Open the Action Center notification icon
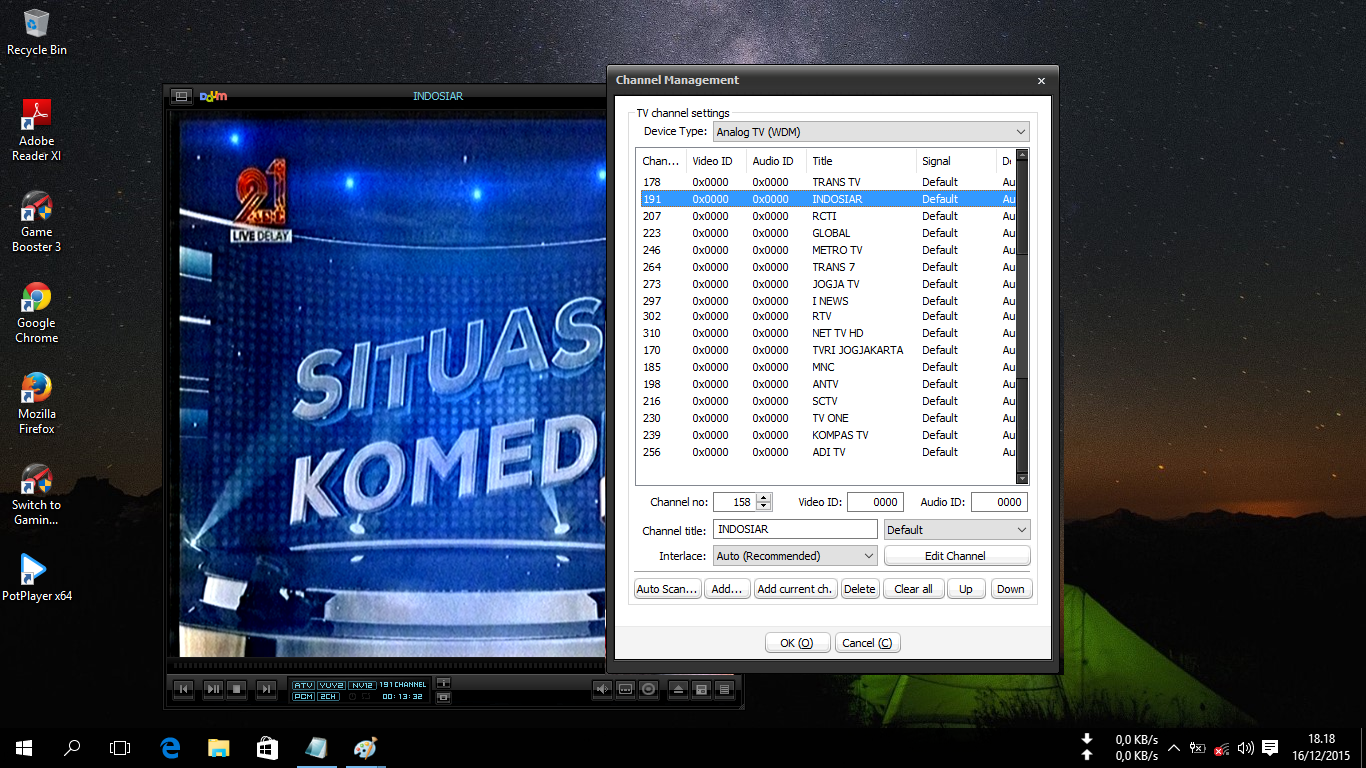This screenshot has width=1366, height=768. click(1270, 747)
